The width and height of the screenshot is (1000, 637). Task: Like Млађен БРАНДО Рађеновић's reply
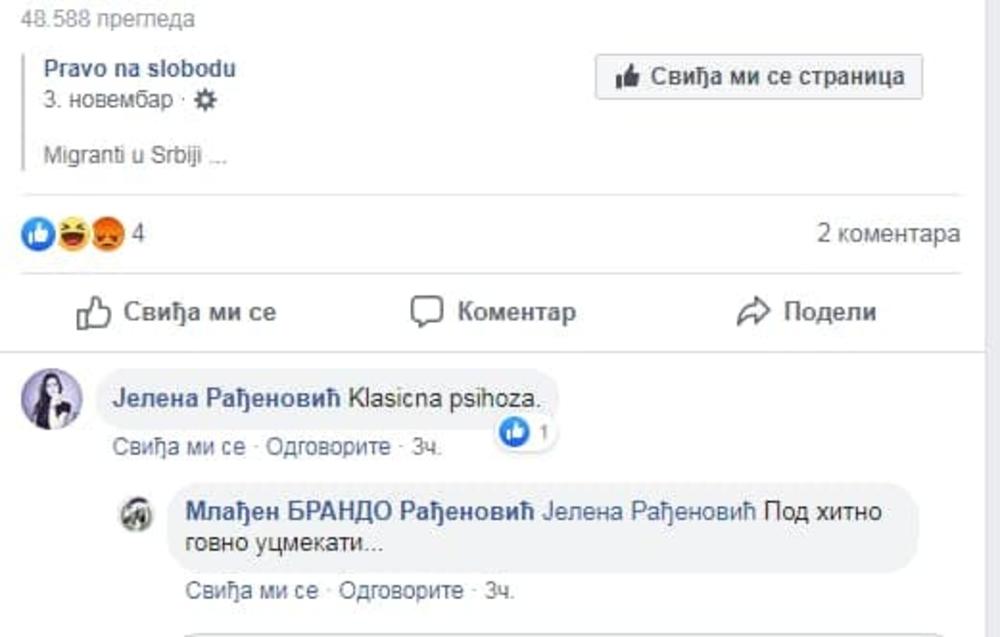coord(252,591)
